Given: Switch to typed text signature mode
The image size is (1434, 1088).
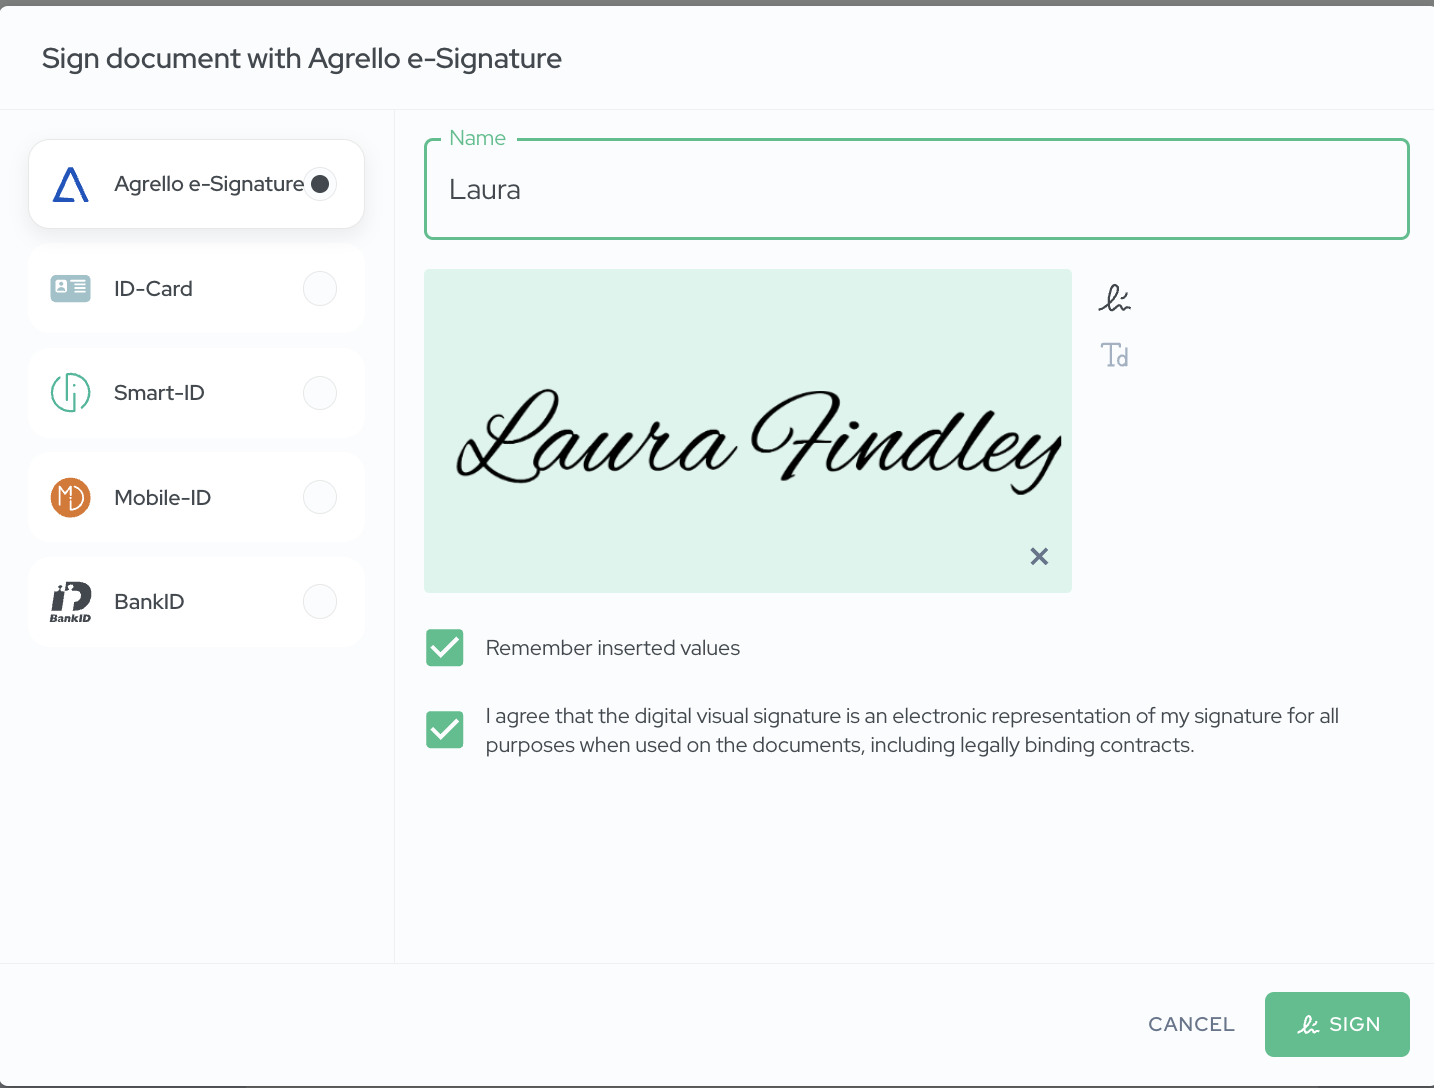Looking at the screenshot, I should 1114,355.
